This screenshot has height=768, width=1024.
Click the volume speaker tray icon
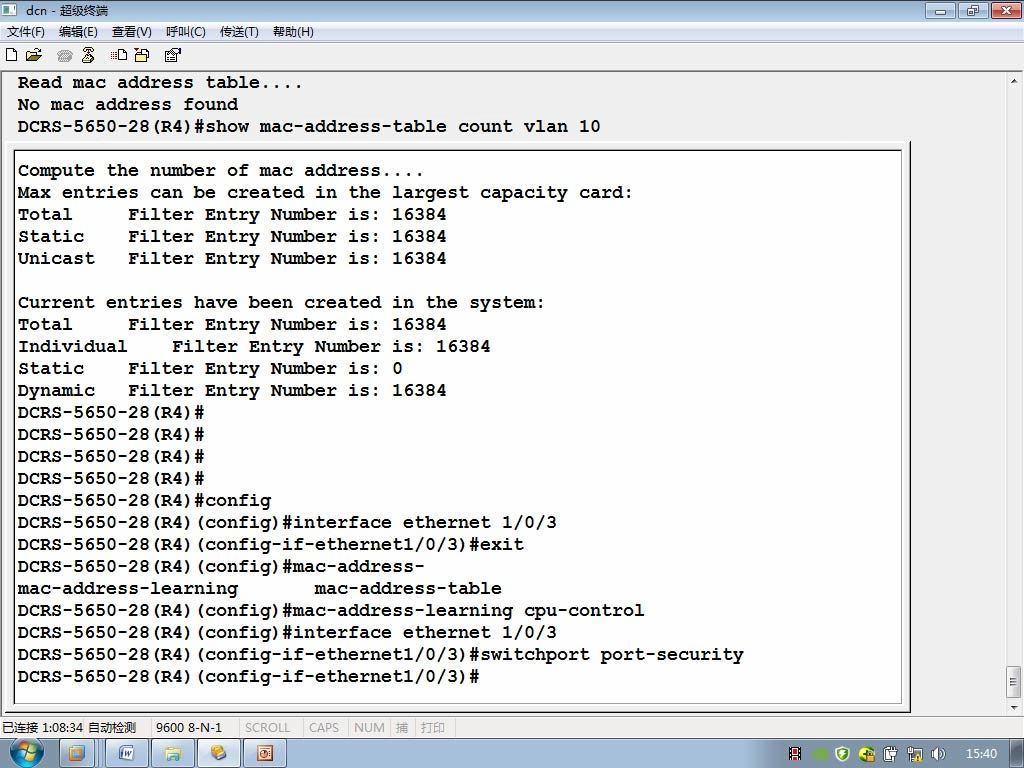(938, 754)
